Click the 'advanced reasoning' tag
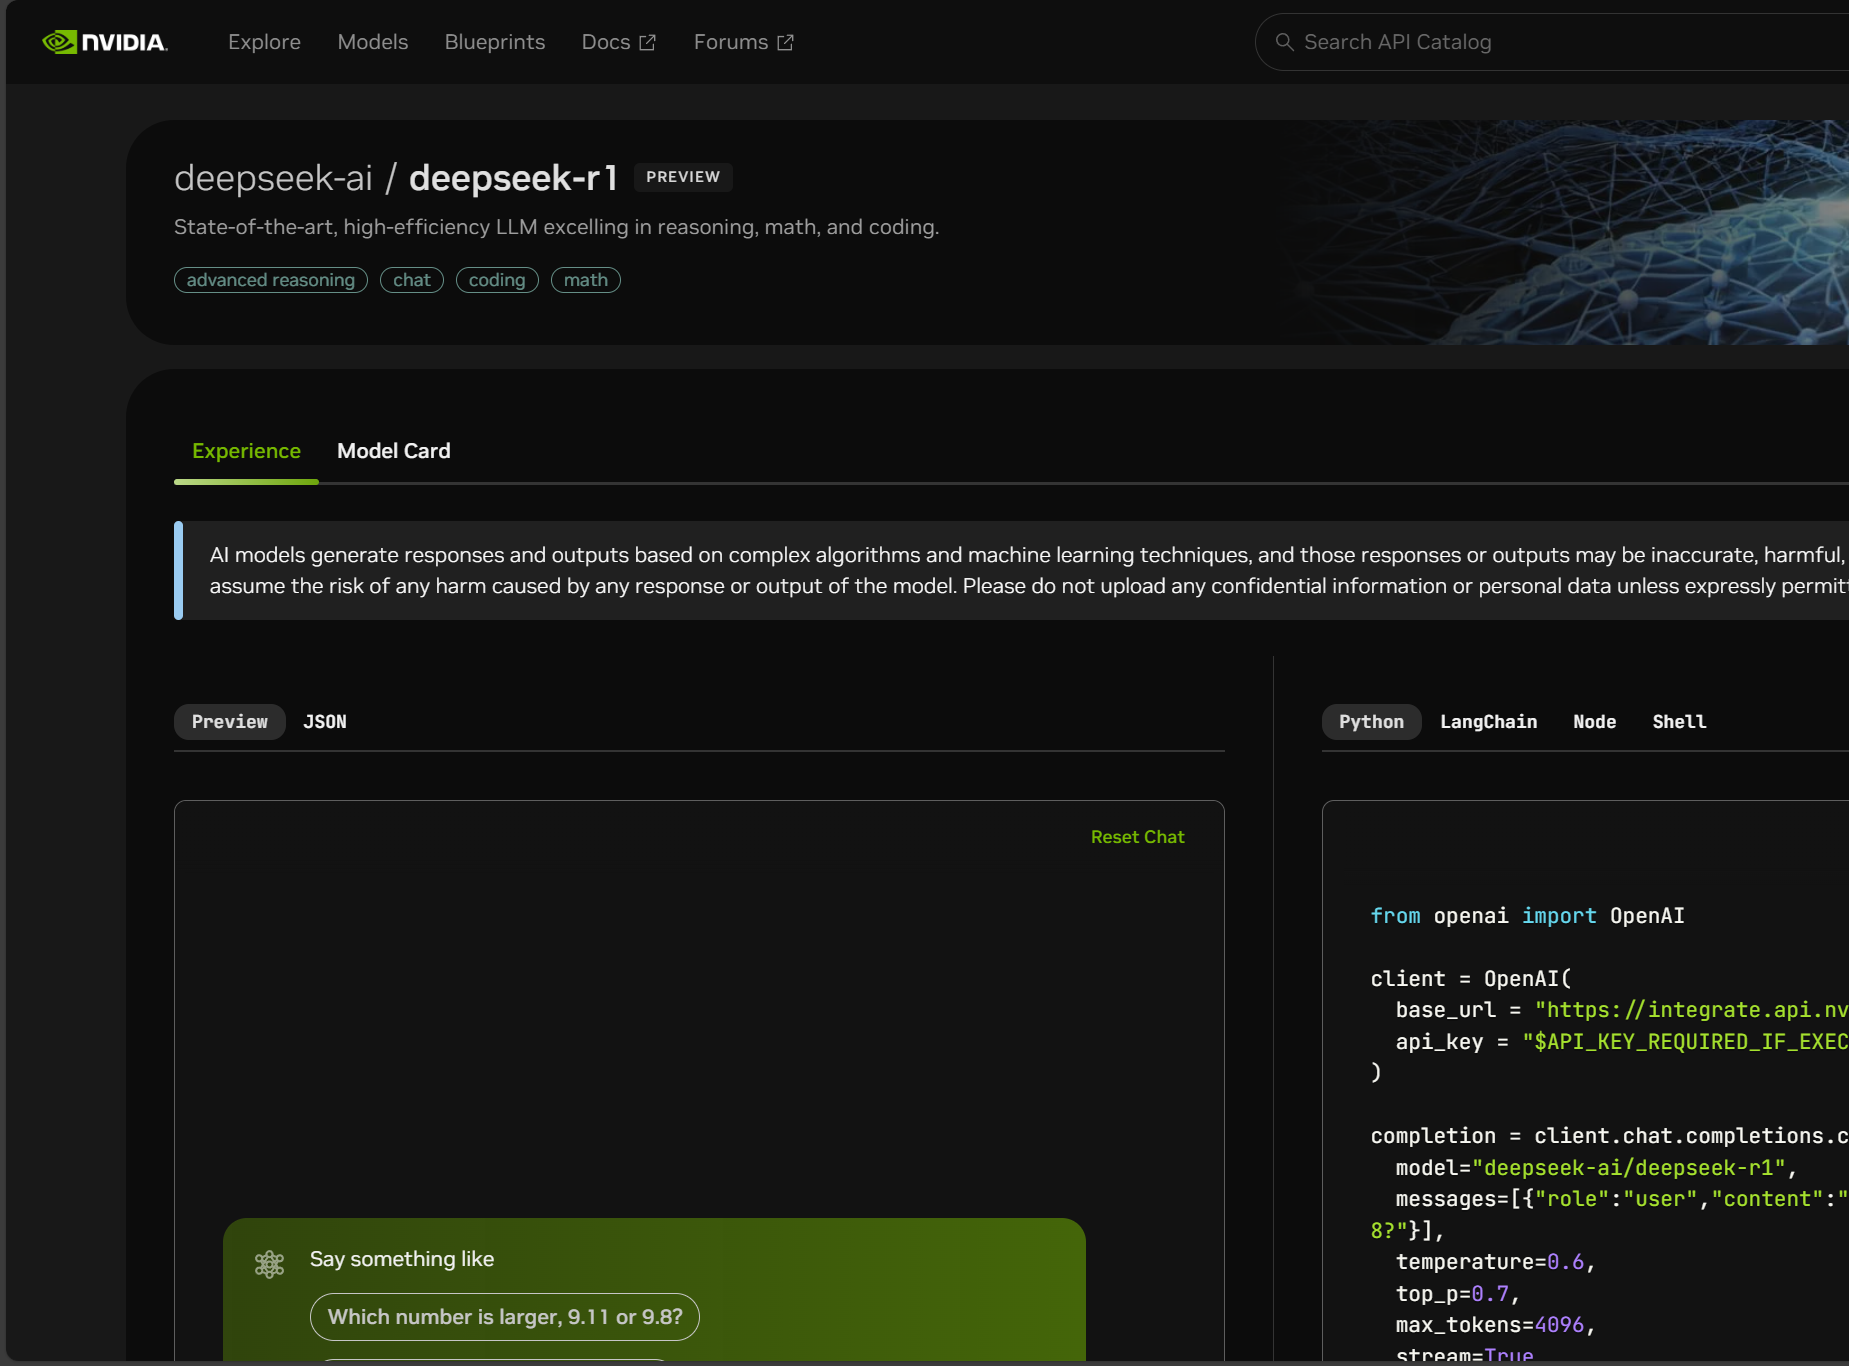Image resolution: width=1849 pixels, height=1366 pixels. (x=270, y=280)
